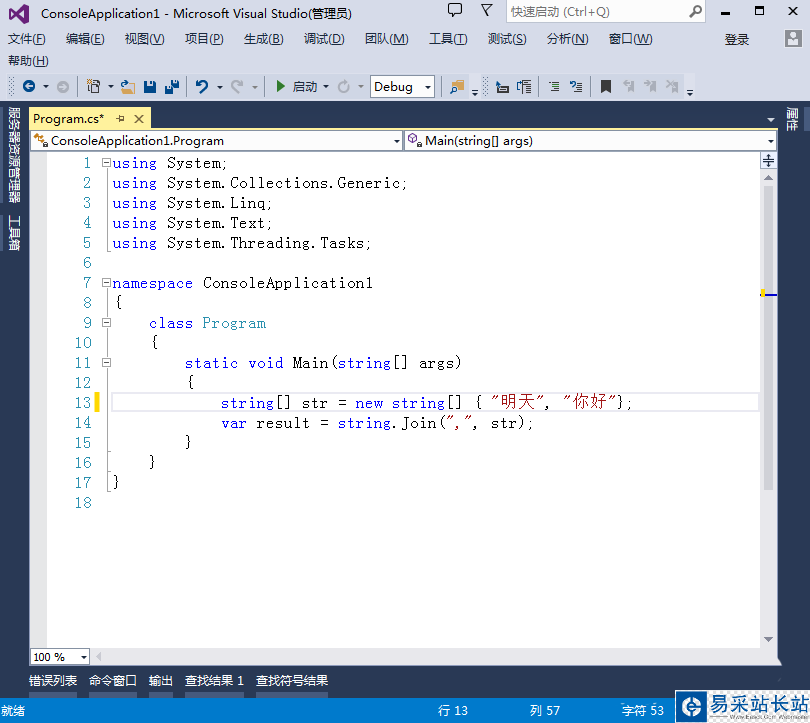Click the Navigate Forward arrow icon

(63, 87)
